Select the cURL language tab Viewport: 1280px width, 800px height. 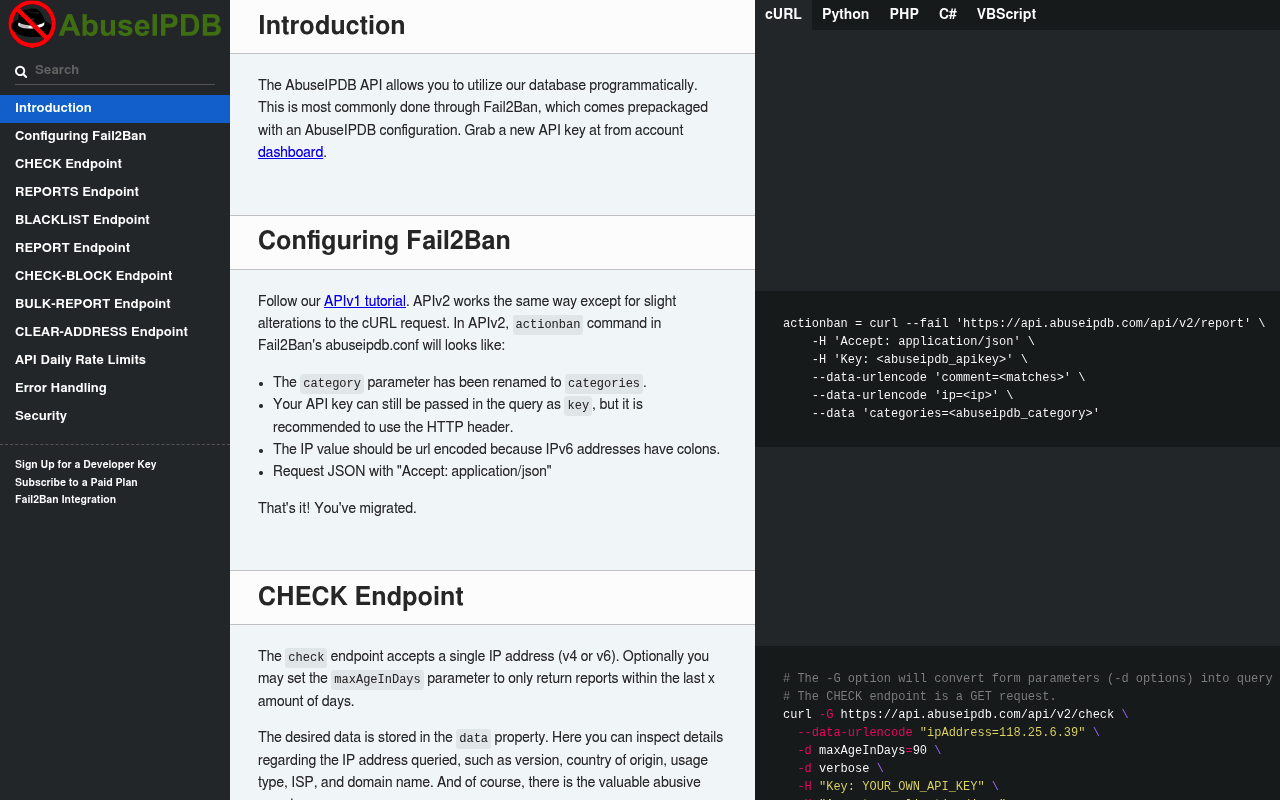tap(783, 14)
